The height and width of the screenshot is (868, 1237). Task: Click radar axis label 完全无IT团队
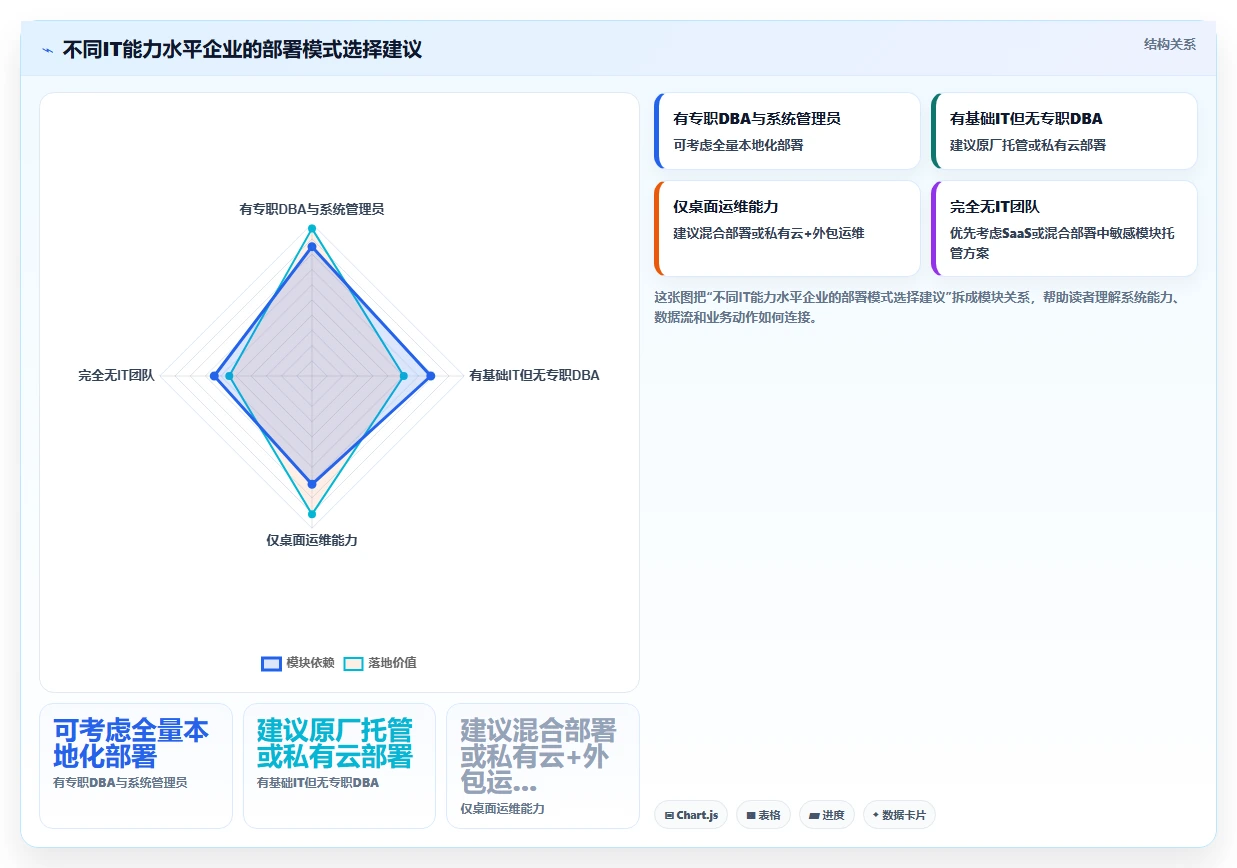116,375
